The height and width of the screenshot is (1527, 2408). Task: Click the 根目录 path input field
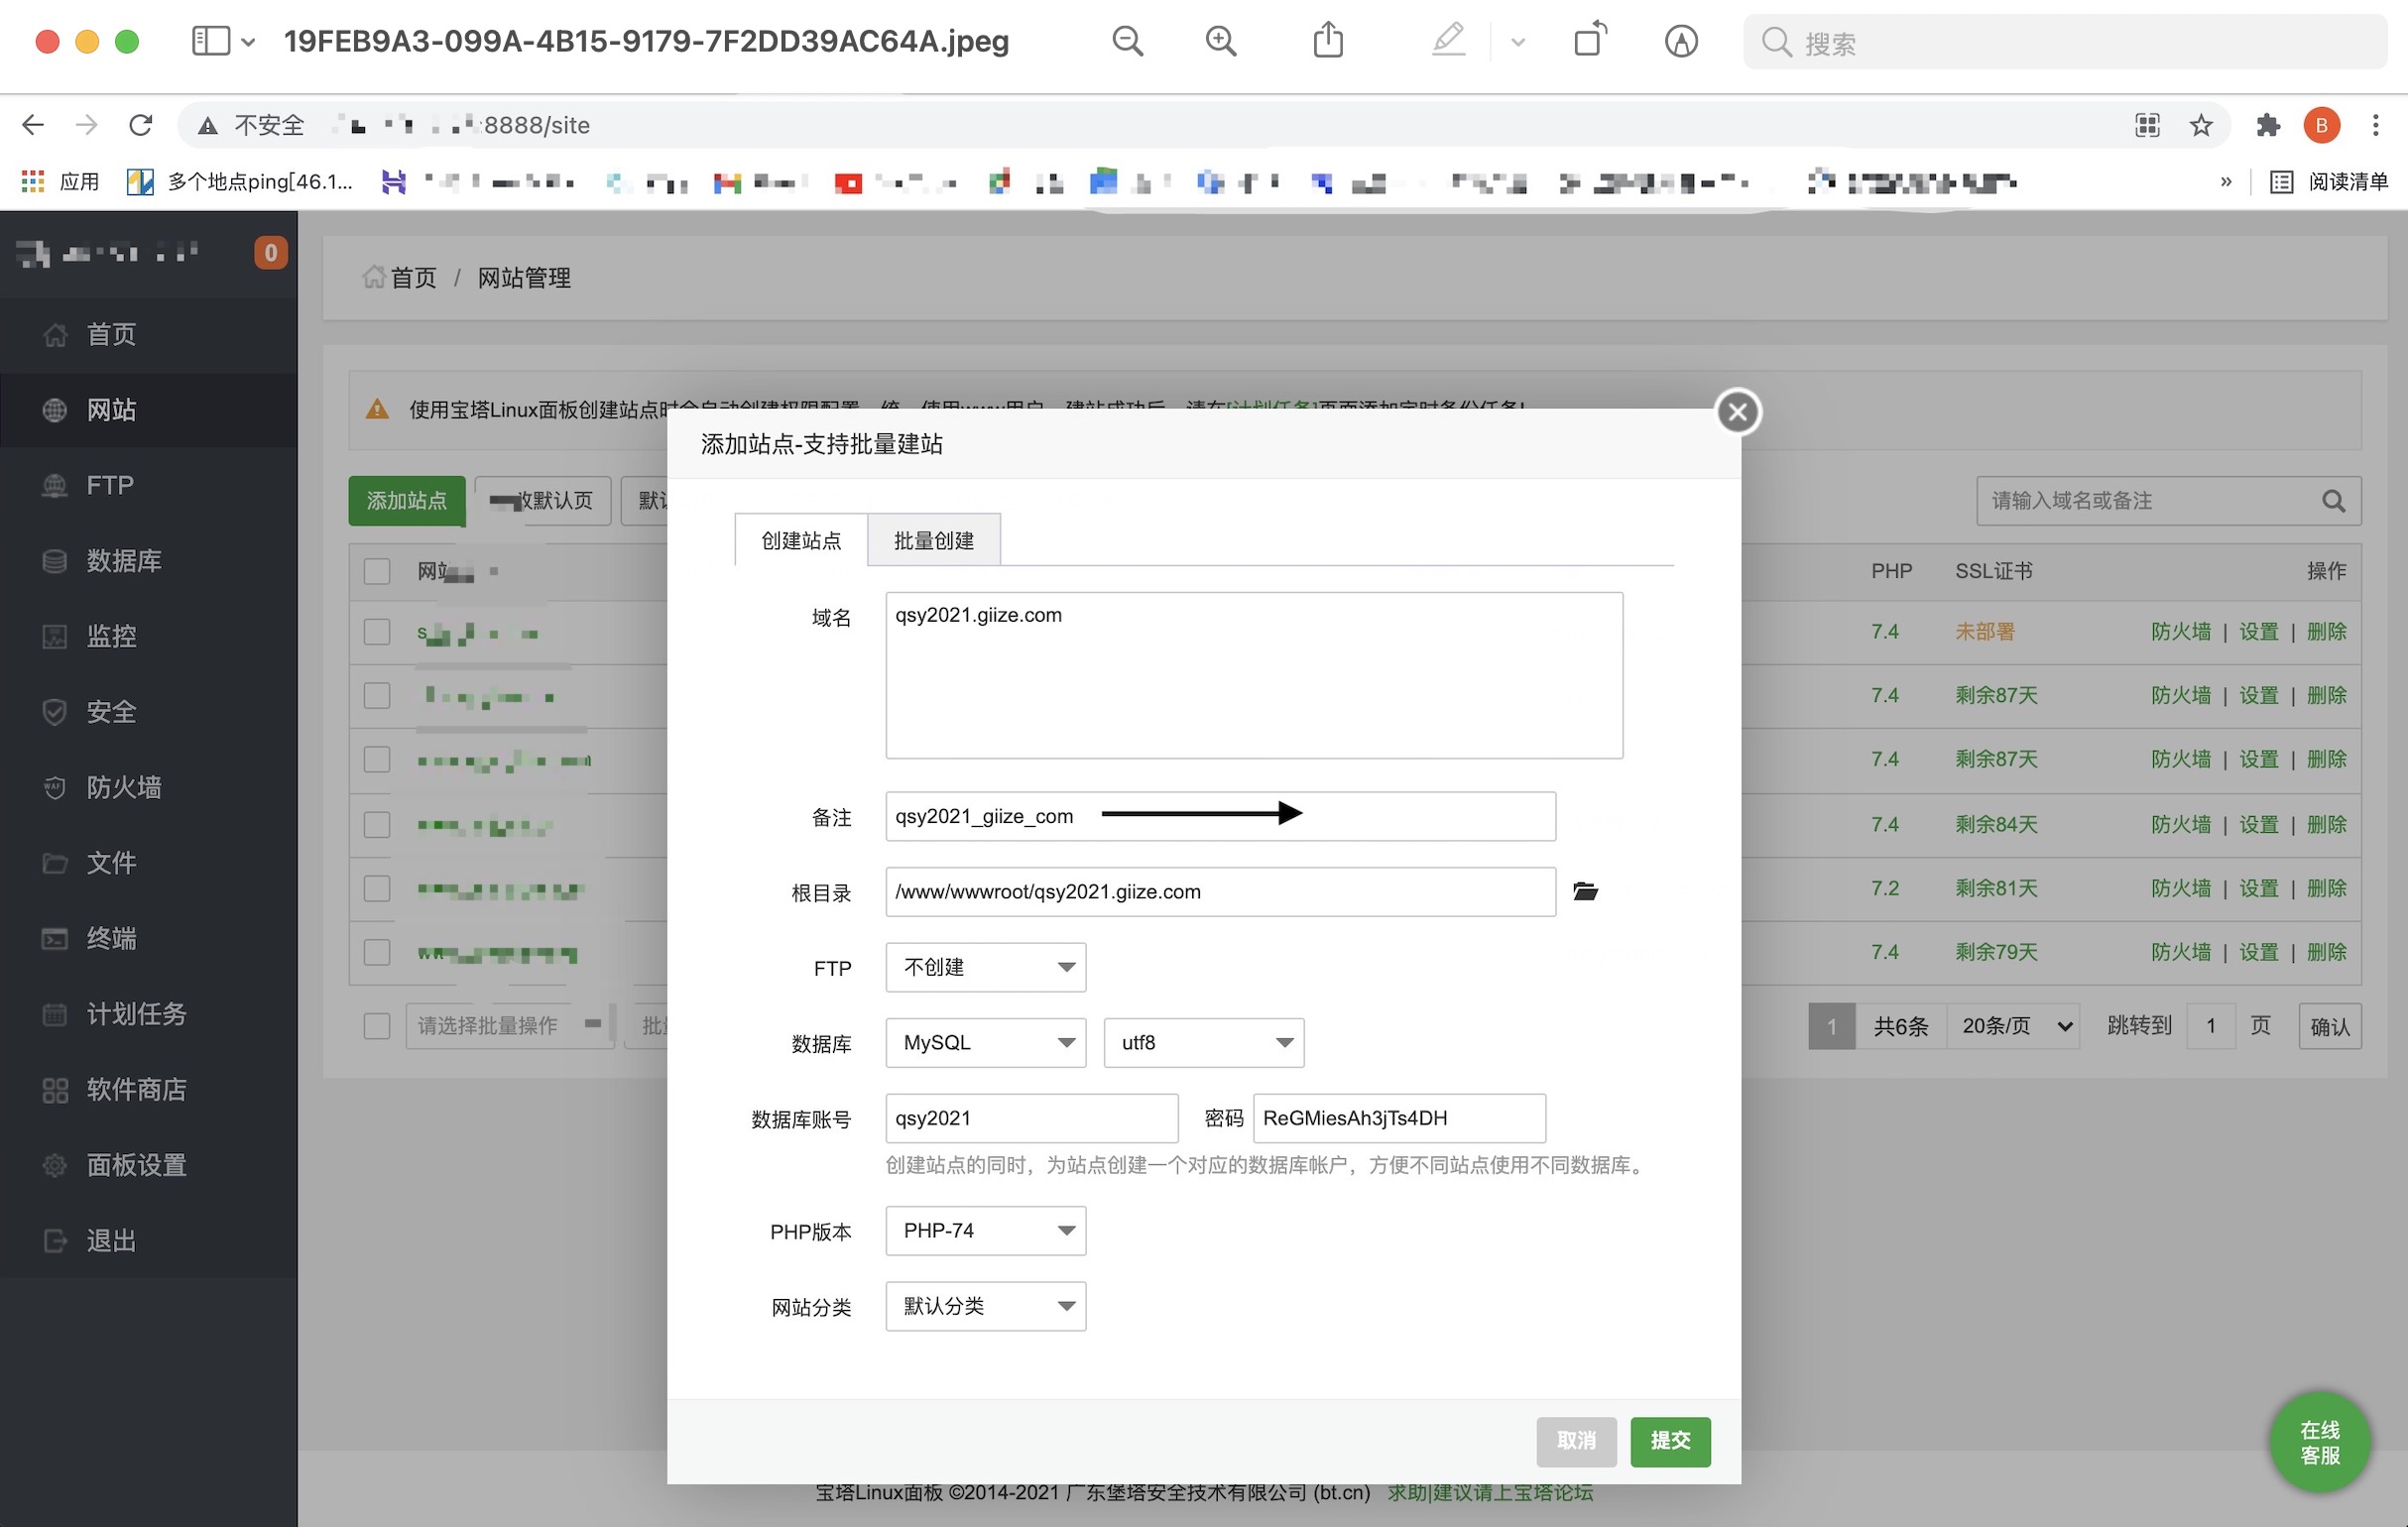pyautogui.click(x=1220, y=891)
